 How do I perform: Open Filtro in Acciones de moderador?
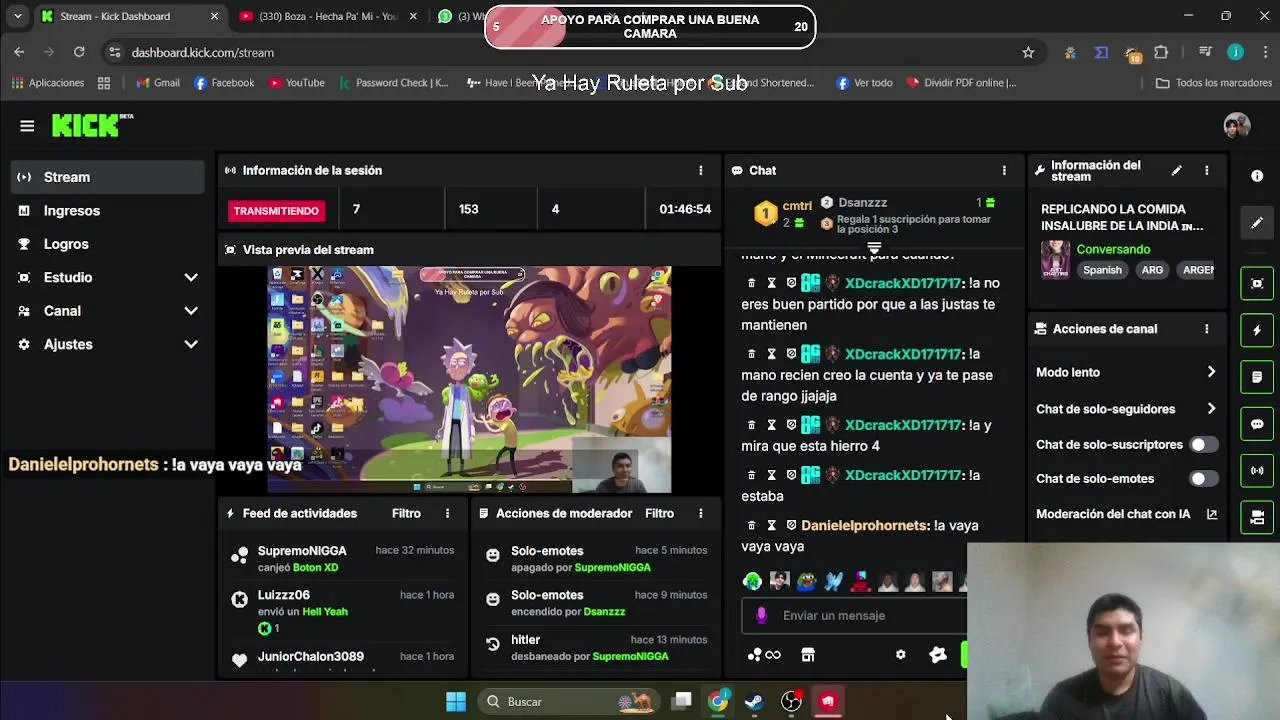(x=659, y=514)
